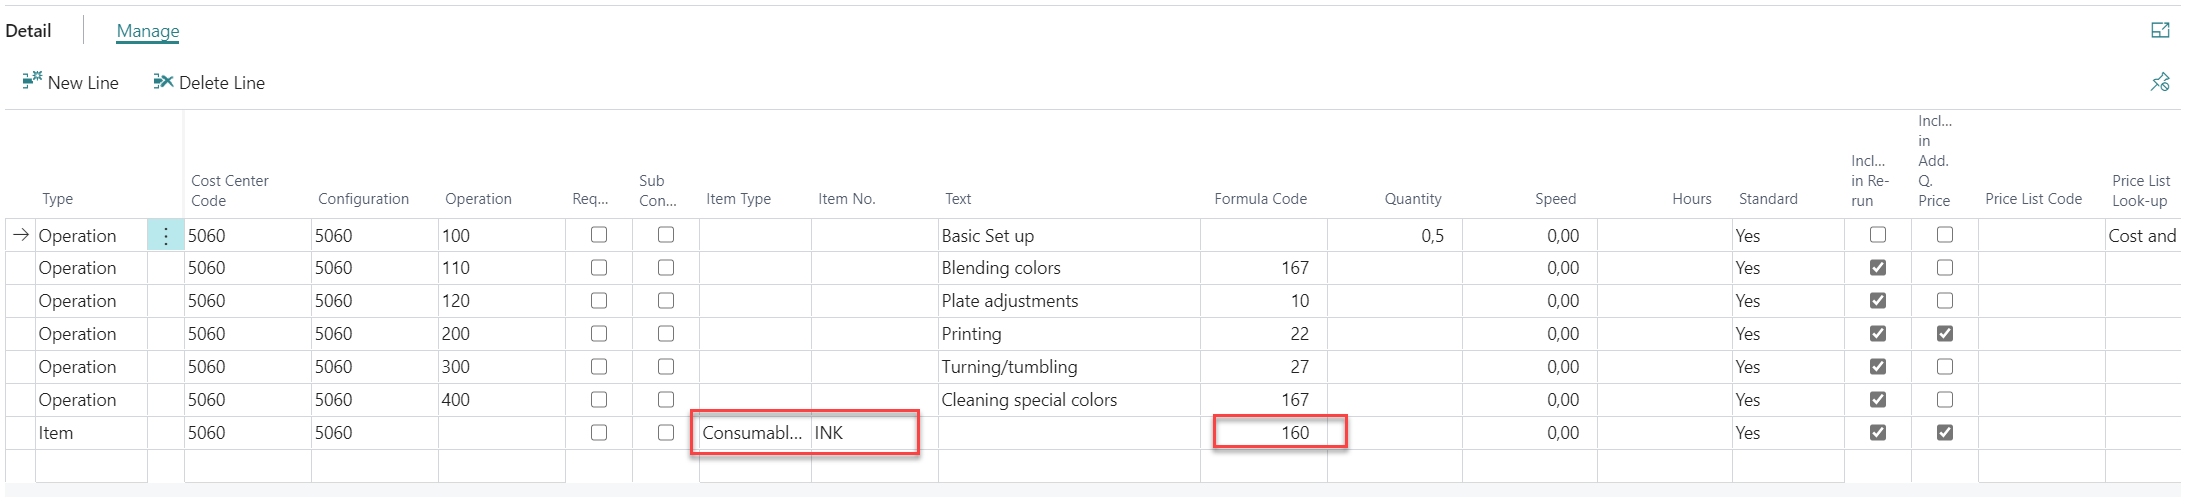The height and width of the screenshot is (497, 2198).
Task: Click the pin icon below the expand icon
Action: 2160,82
